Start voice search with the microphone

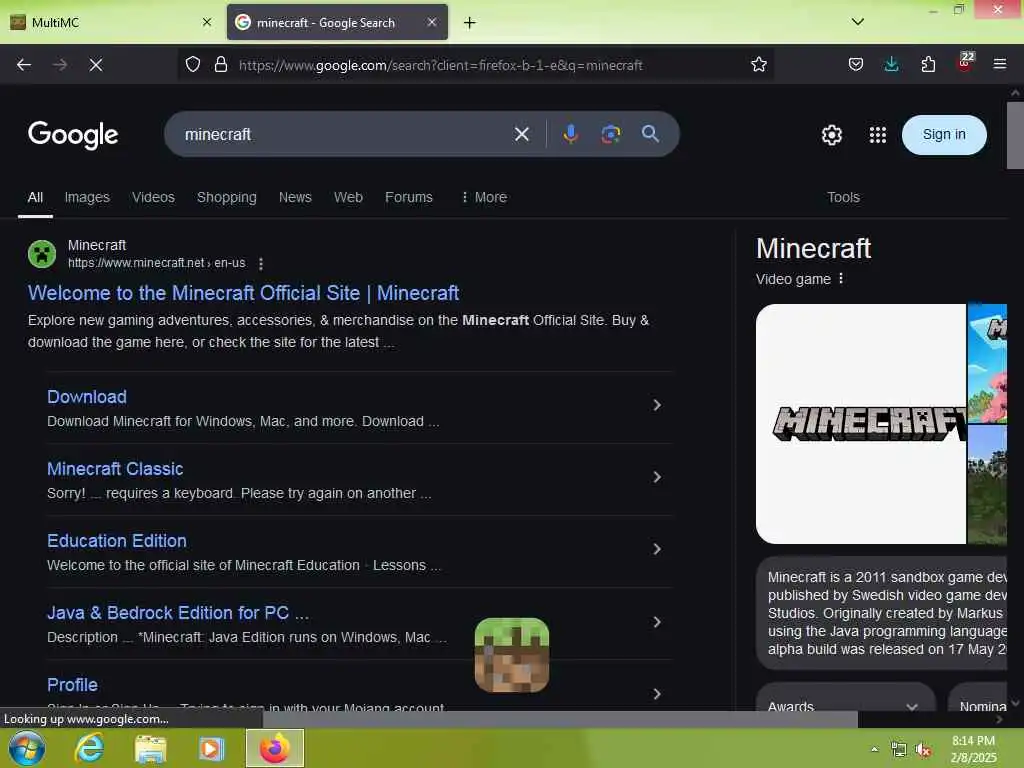click(x=570, y=134)
